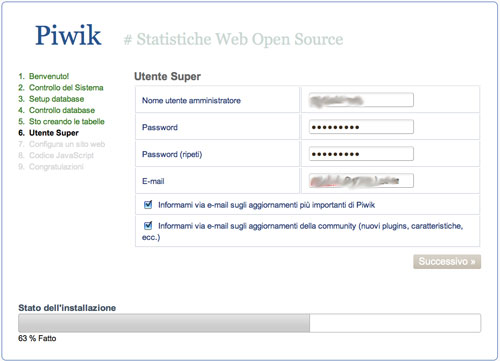Screen dimensions: 500x361
Task: Click the 'Stato dell'installazione' heading
Action: (x=67, y=308)
